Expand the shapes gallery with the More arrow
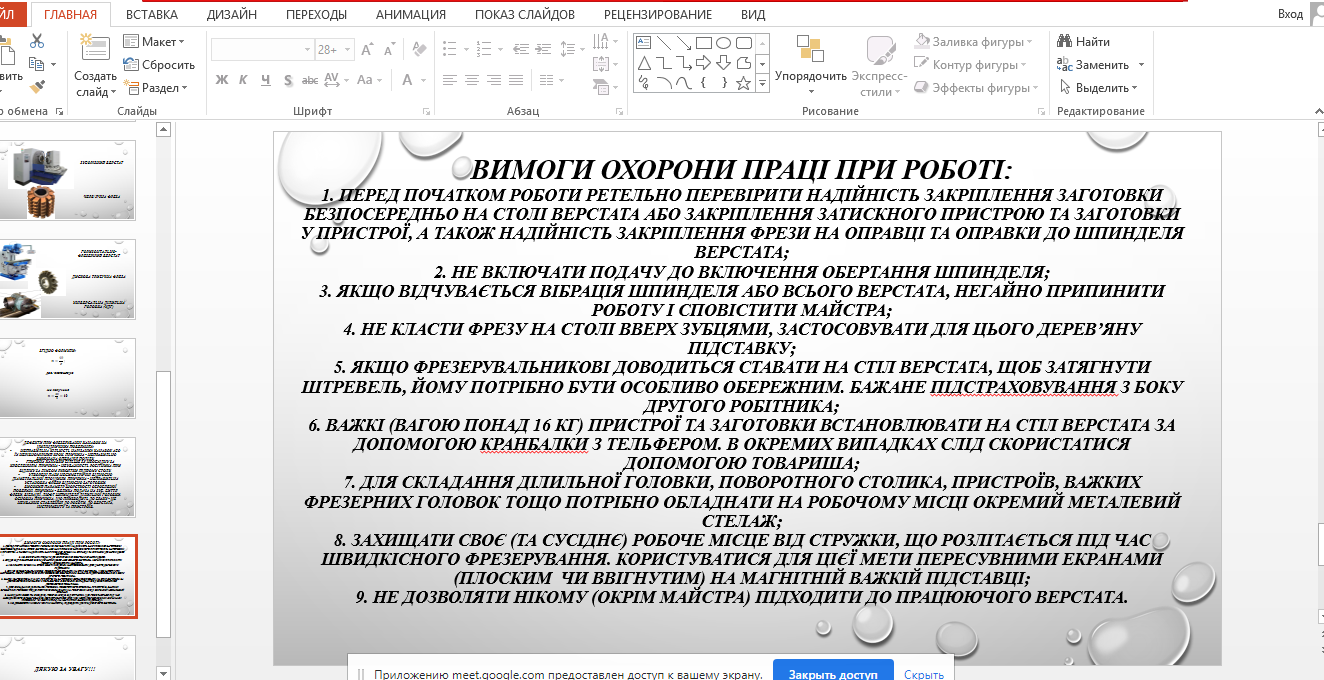1324x680 pixels. [763, 84]
